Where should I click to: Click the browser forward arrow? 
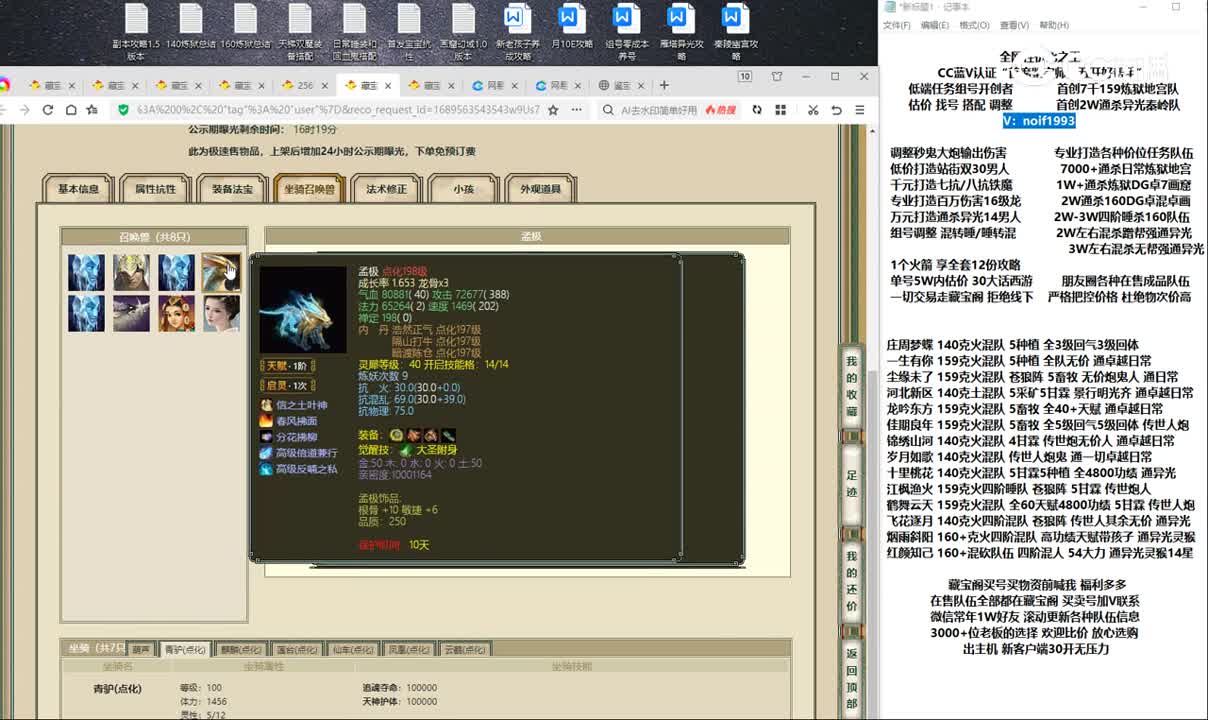(x=25, y=110)
